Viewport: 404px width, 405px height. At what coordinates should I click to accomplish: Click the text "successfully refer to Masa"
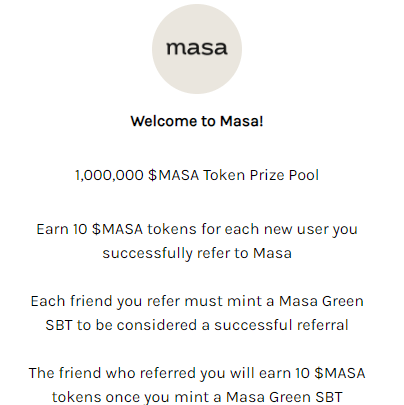197,253
